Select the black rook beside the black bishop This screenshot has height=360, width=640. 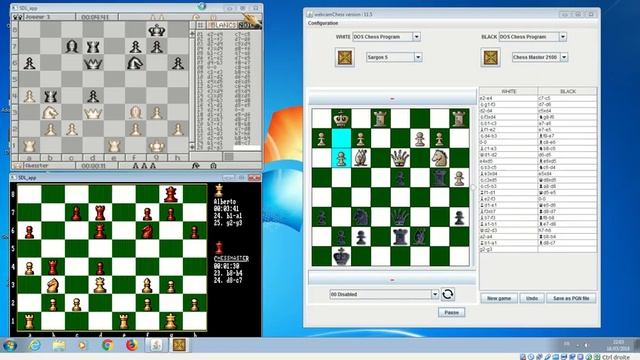coord(400,237)
